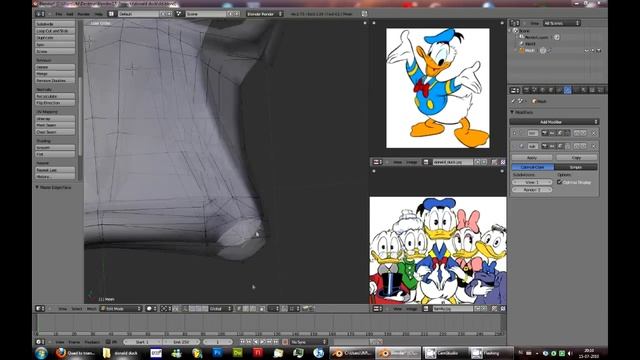Click the red record keyframe button
This screenshot has height=360, width=640.
click(285, 342)
